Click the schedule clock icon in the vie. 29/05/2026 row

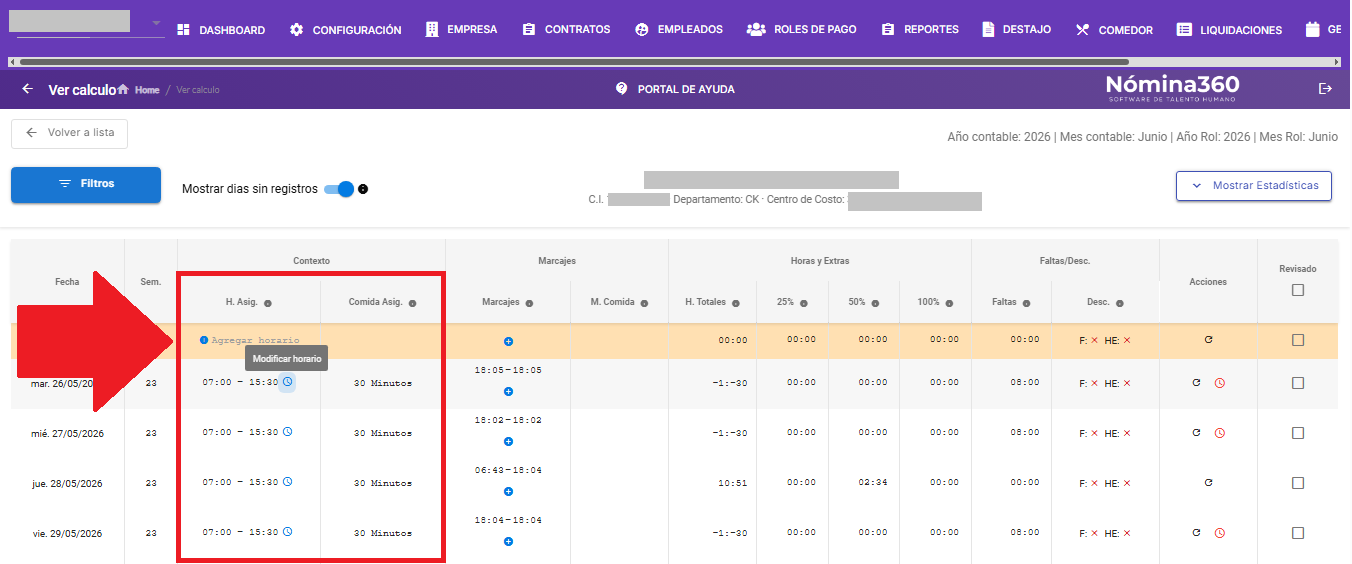287,532
